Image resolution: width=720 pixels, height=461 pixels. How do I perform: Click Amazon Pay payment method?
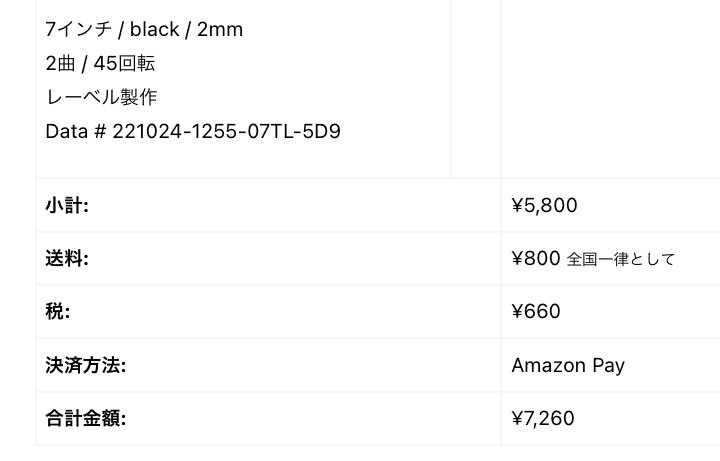point(568,365)
